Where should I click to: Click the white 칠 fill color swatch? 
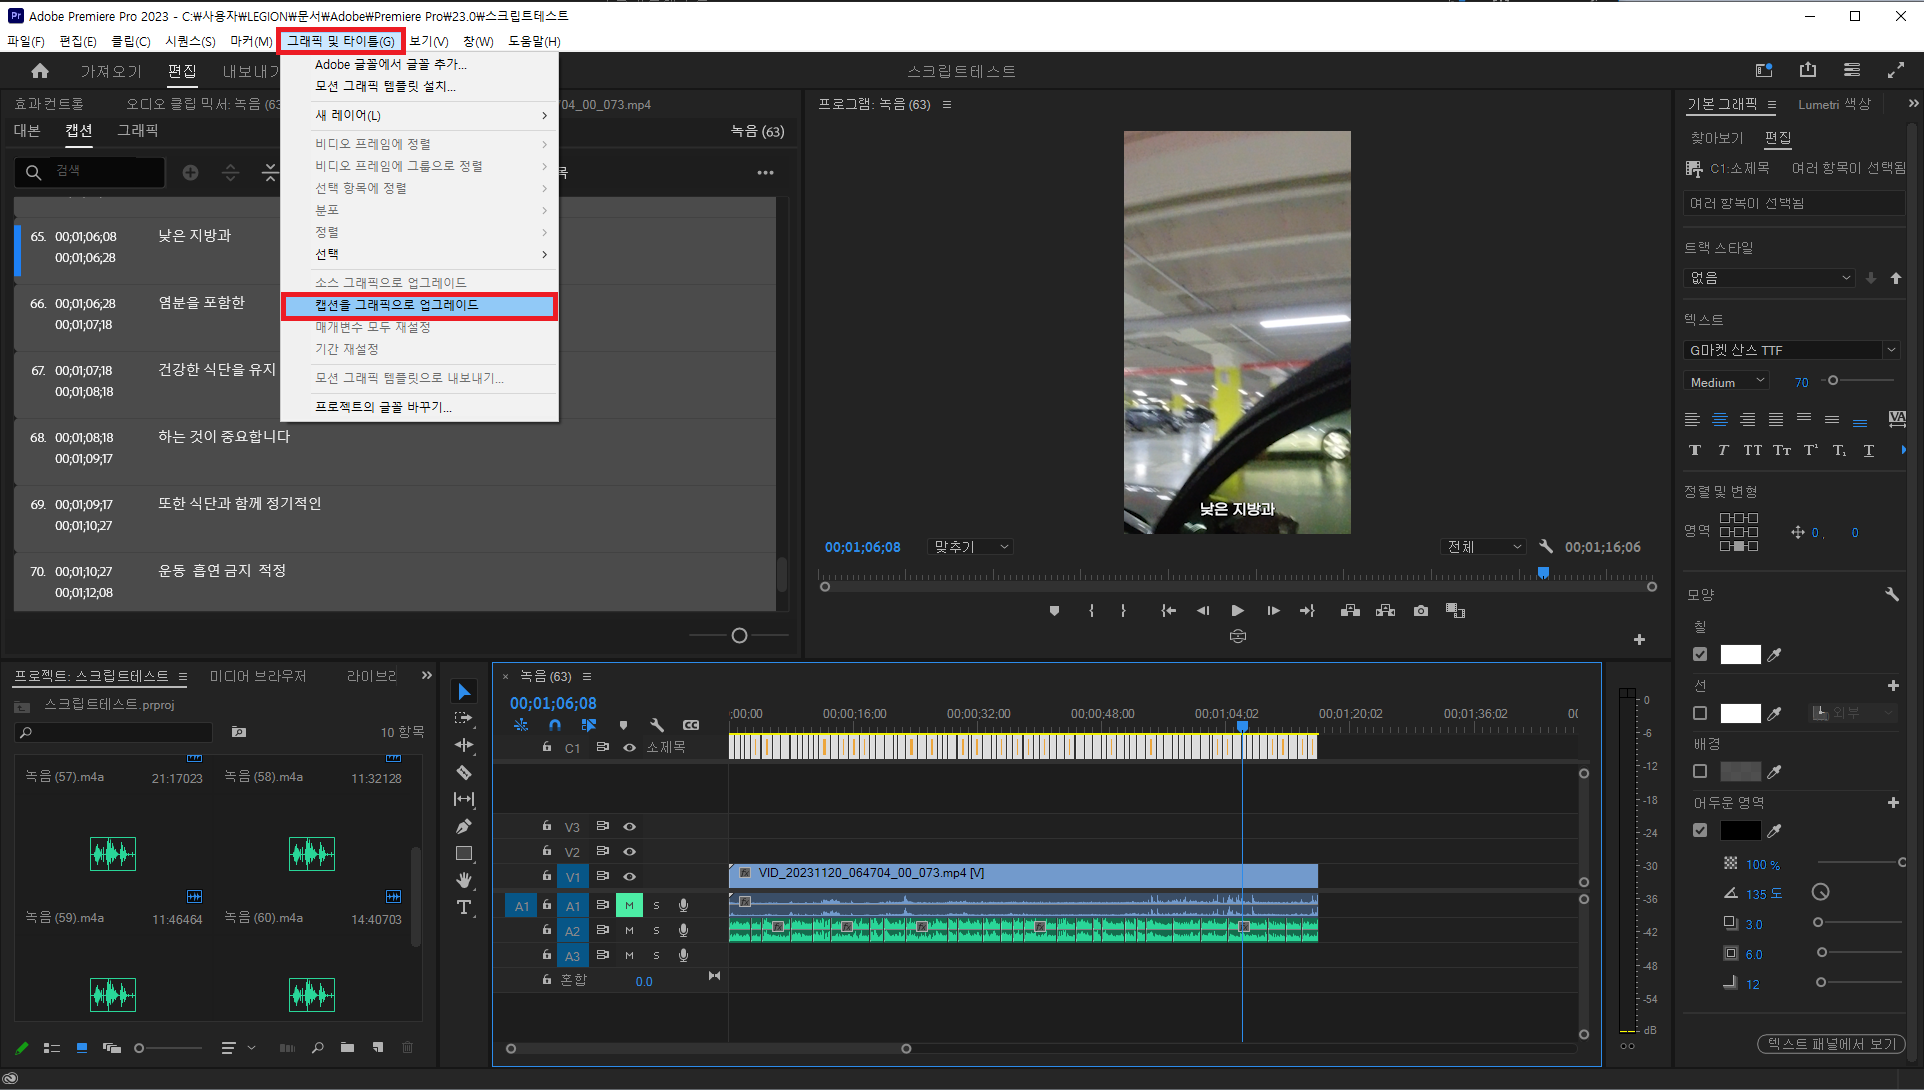pyautogui.click(x=1740, y=654)
